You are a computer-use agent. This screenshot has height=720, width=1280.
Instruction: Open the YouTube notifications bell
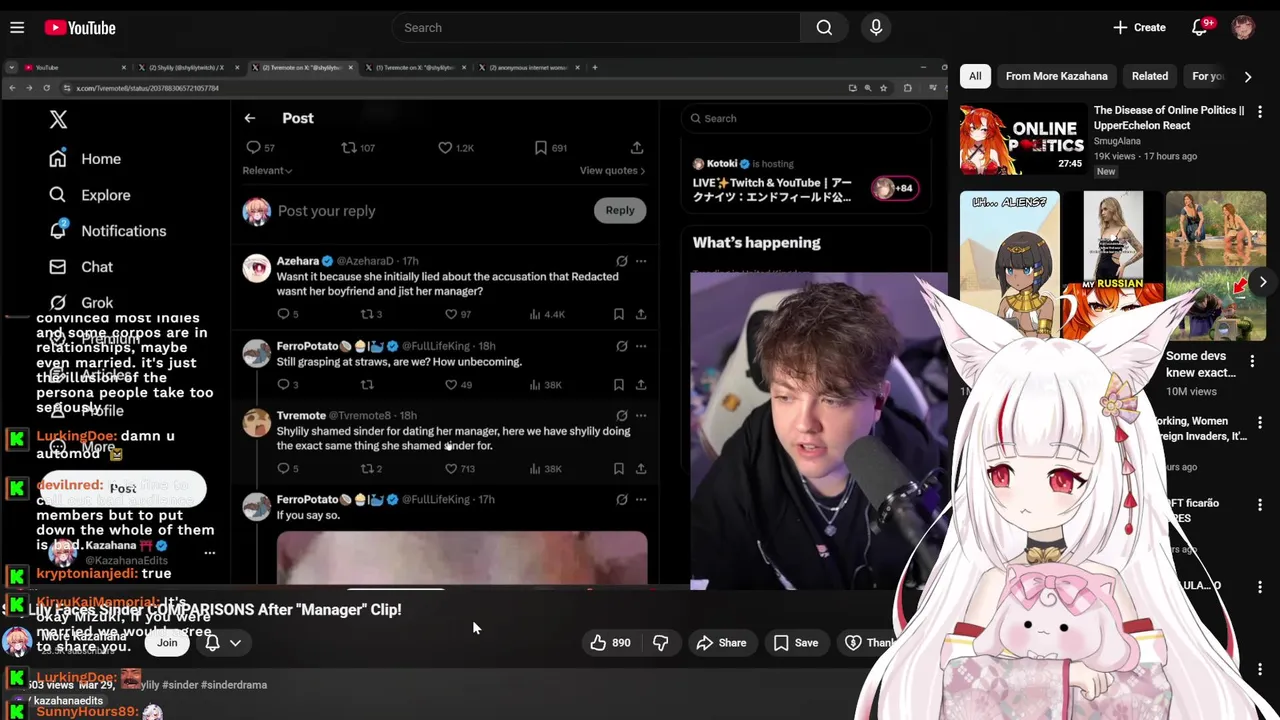1200,28
